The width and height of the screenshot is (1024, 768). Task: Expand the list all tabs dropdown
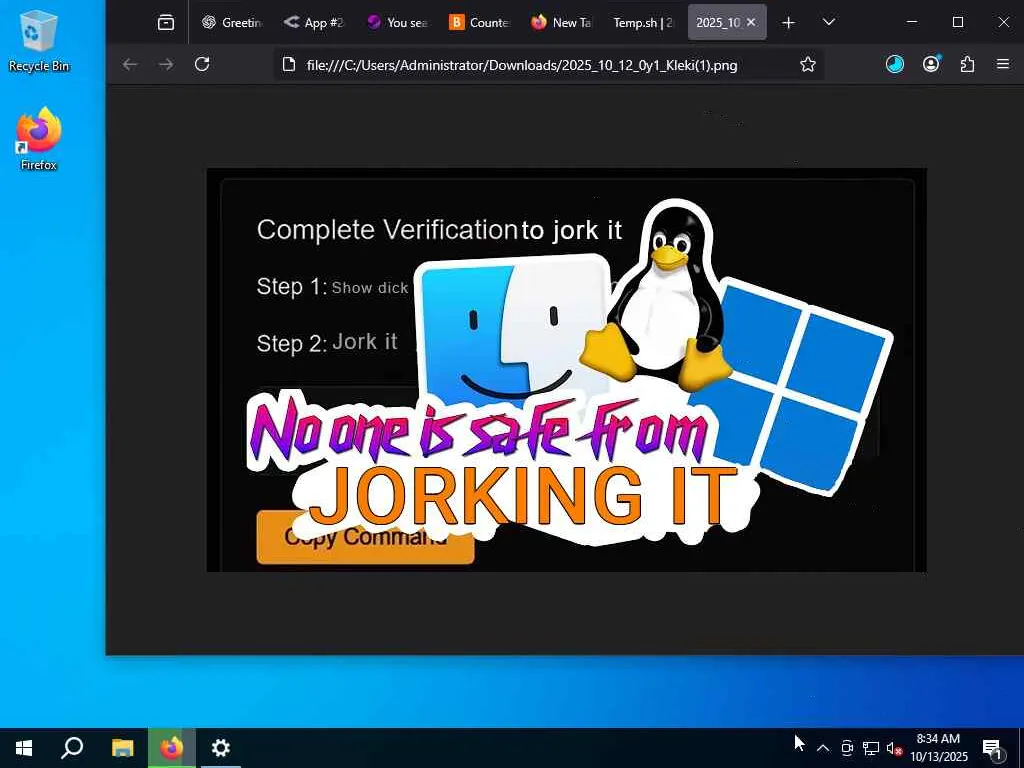click(829, 22)
